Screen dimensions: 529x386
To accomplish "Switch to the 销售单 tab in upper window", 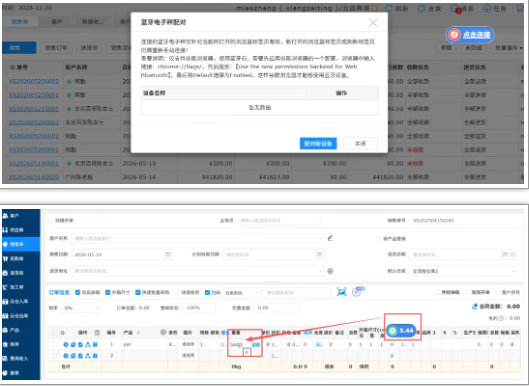I will pos(20,22).
